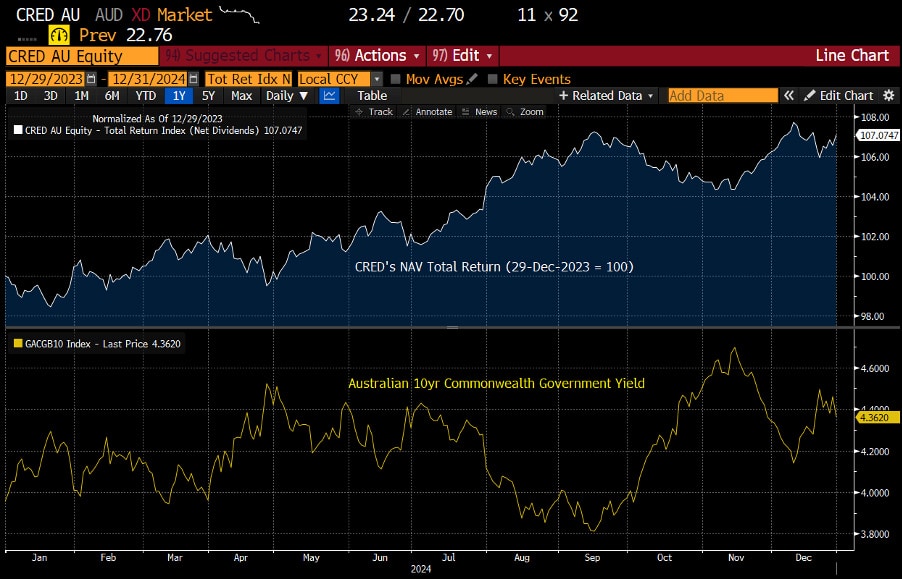Click the 4.3620 yield axis label

click(878, 418)
